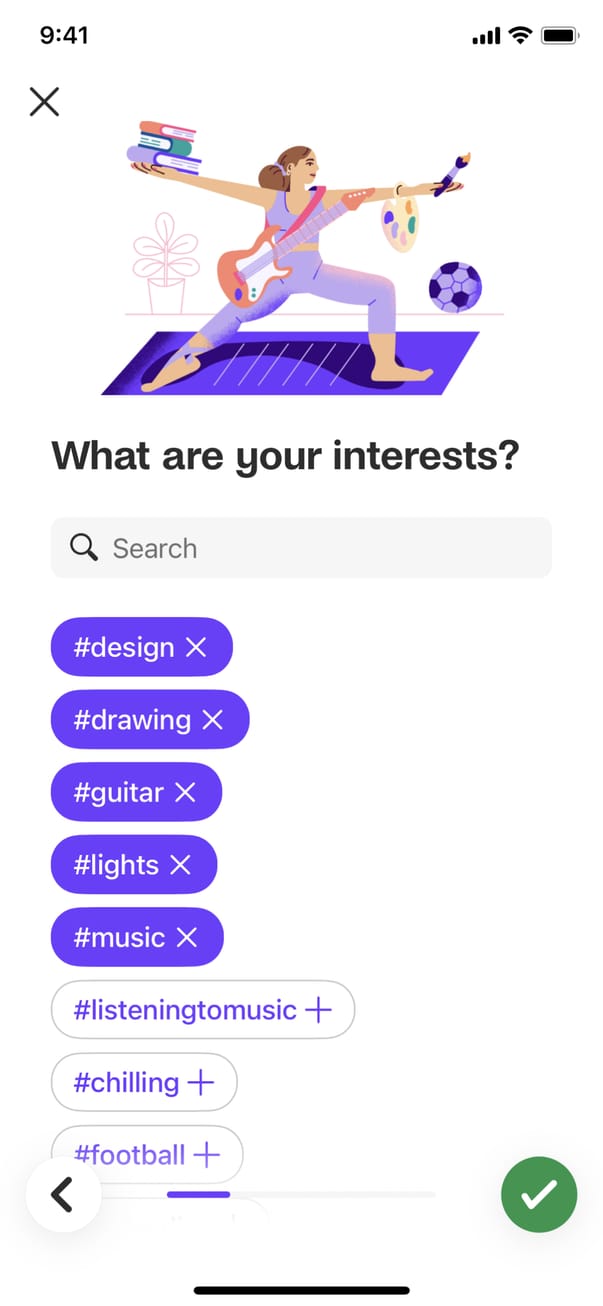
Task: Focus the Search interests field
Action: pyautogui.click(x=320, y=547)
